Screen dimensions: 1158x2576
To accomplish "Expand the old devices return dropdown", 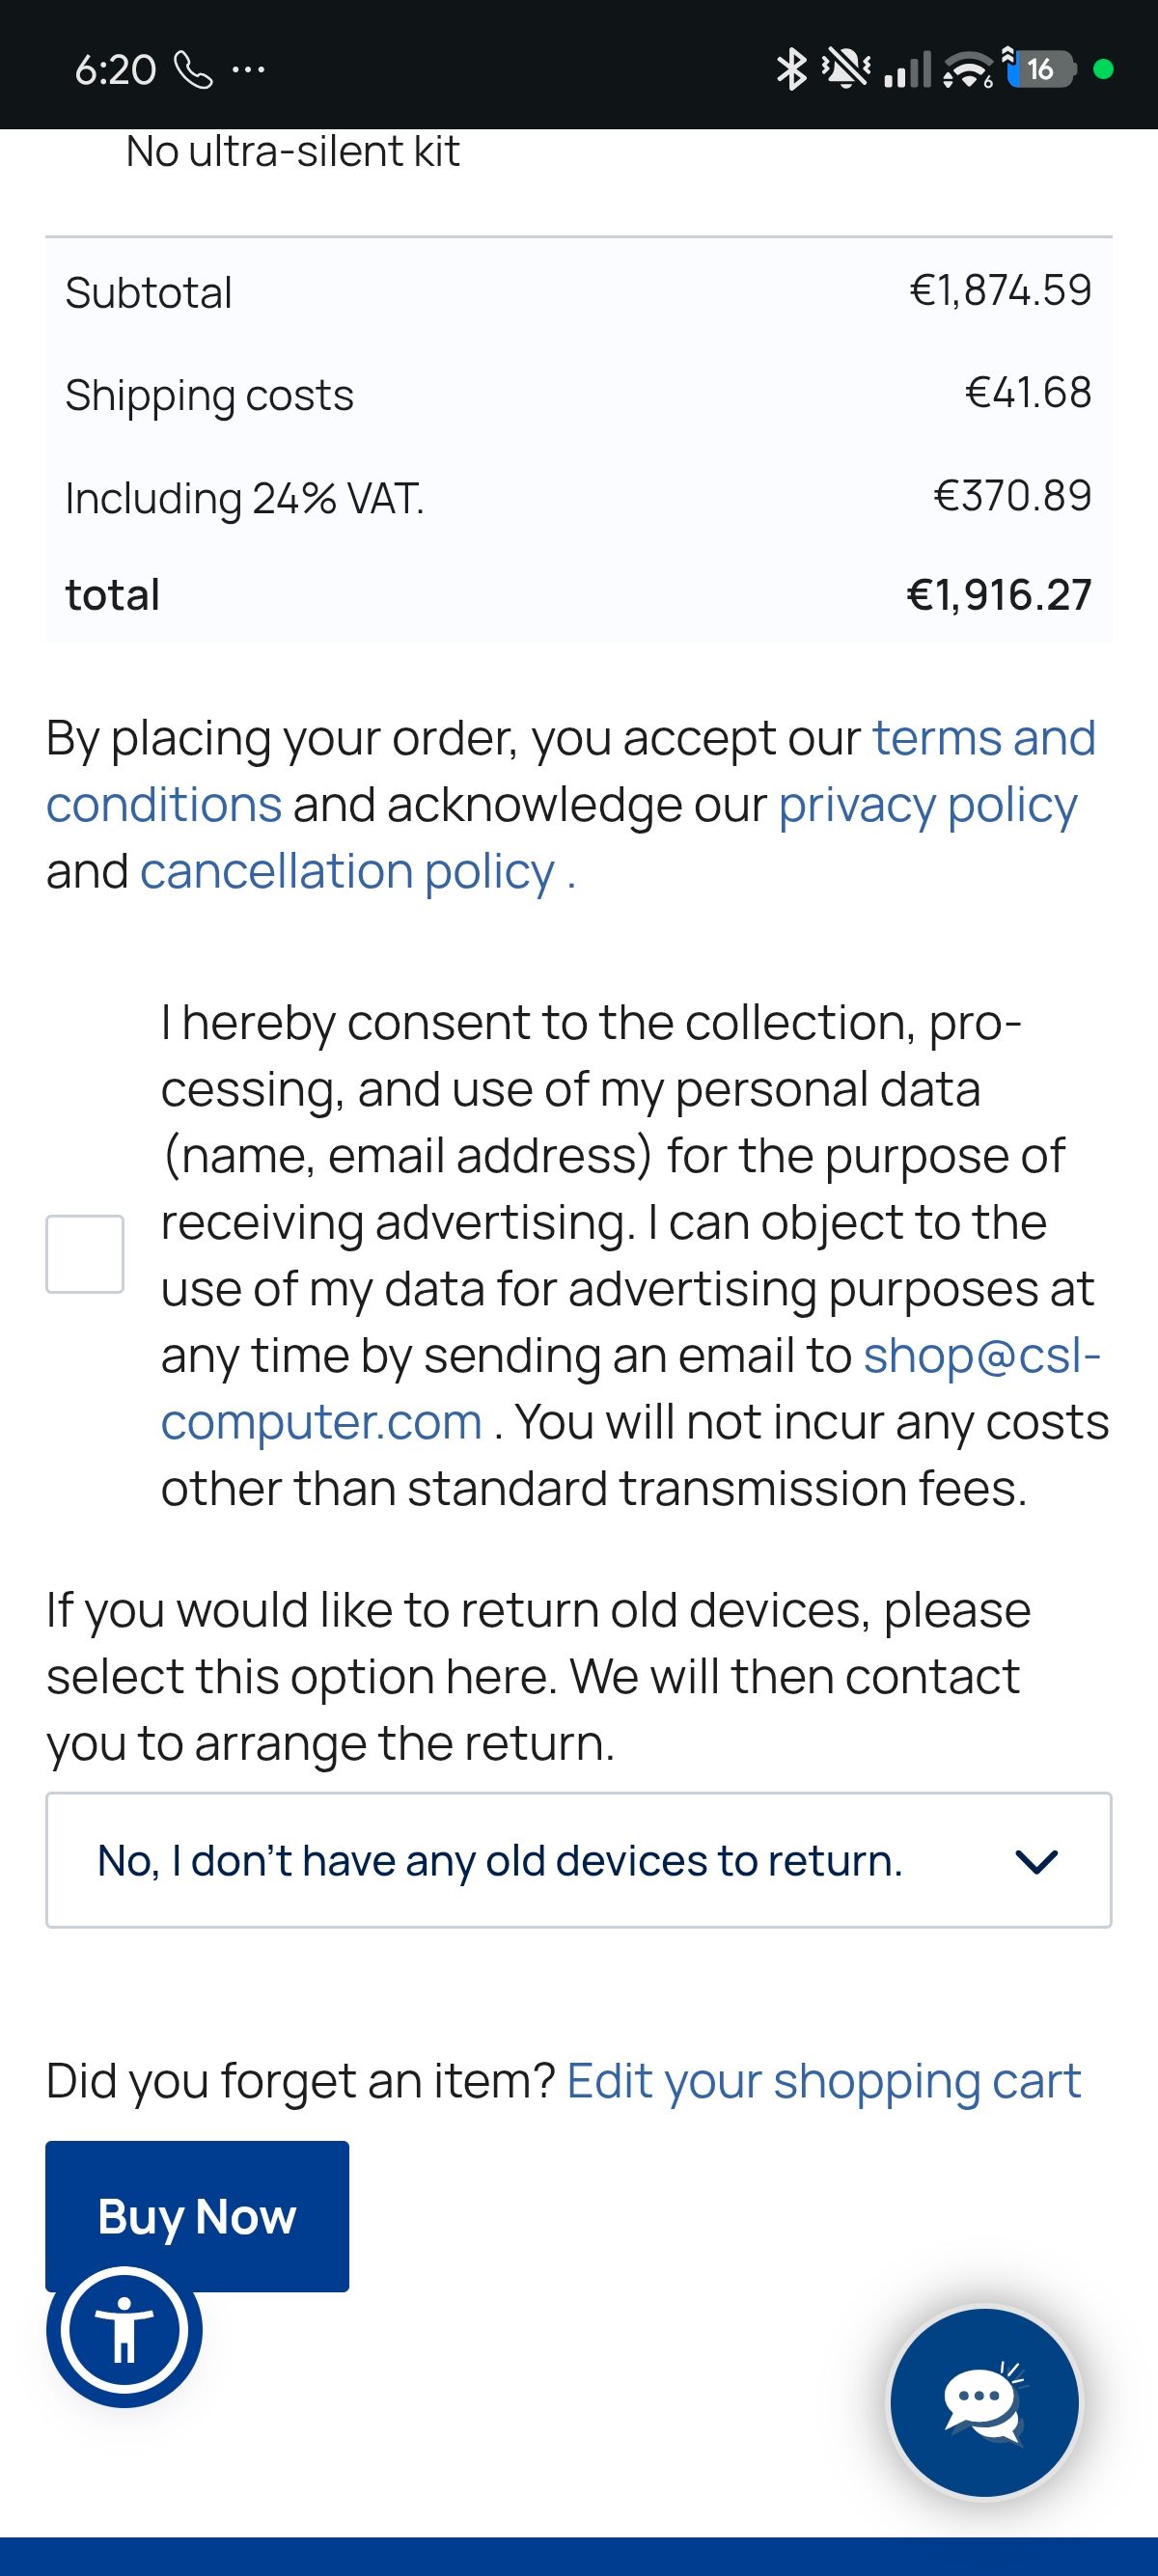I will coord(578,1860).
